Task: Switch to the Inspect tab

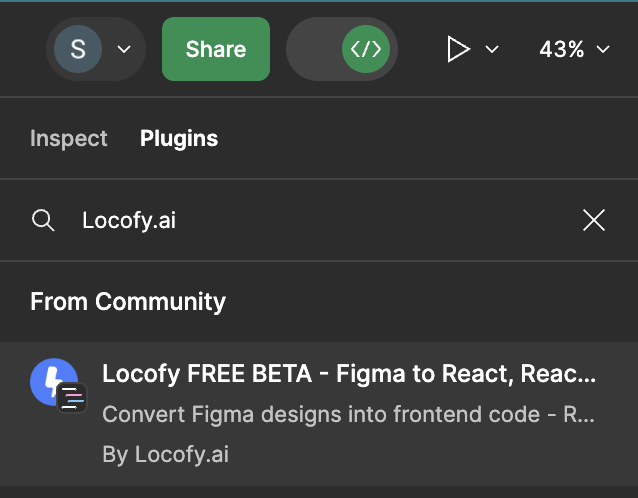Action: coord(69,138)
